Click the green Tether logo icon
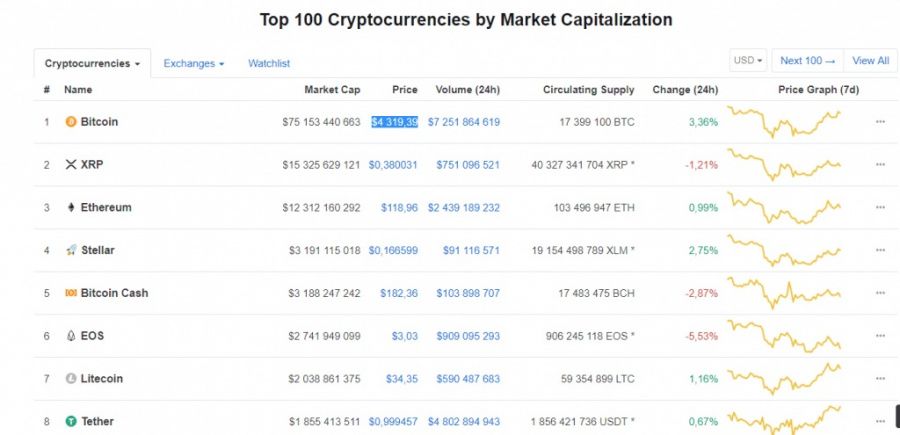 (71, 421)
